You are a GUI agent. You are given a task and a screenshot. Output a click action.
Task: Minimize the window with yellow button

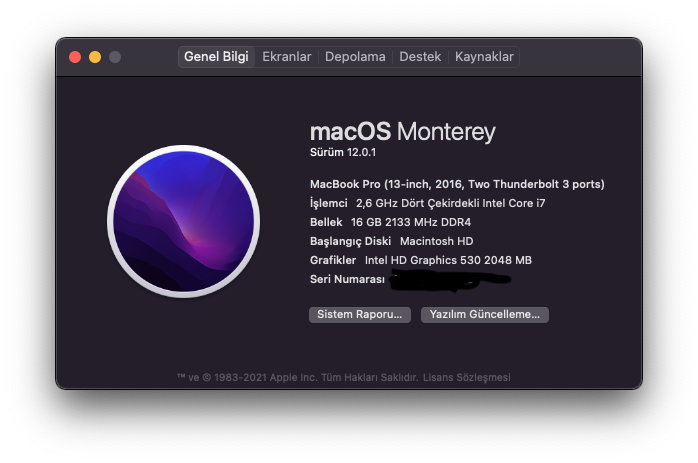point(95,57)
